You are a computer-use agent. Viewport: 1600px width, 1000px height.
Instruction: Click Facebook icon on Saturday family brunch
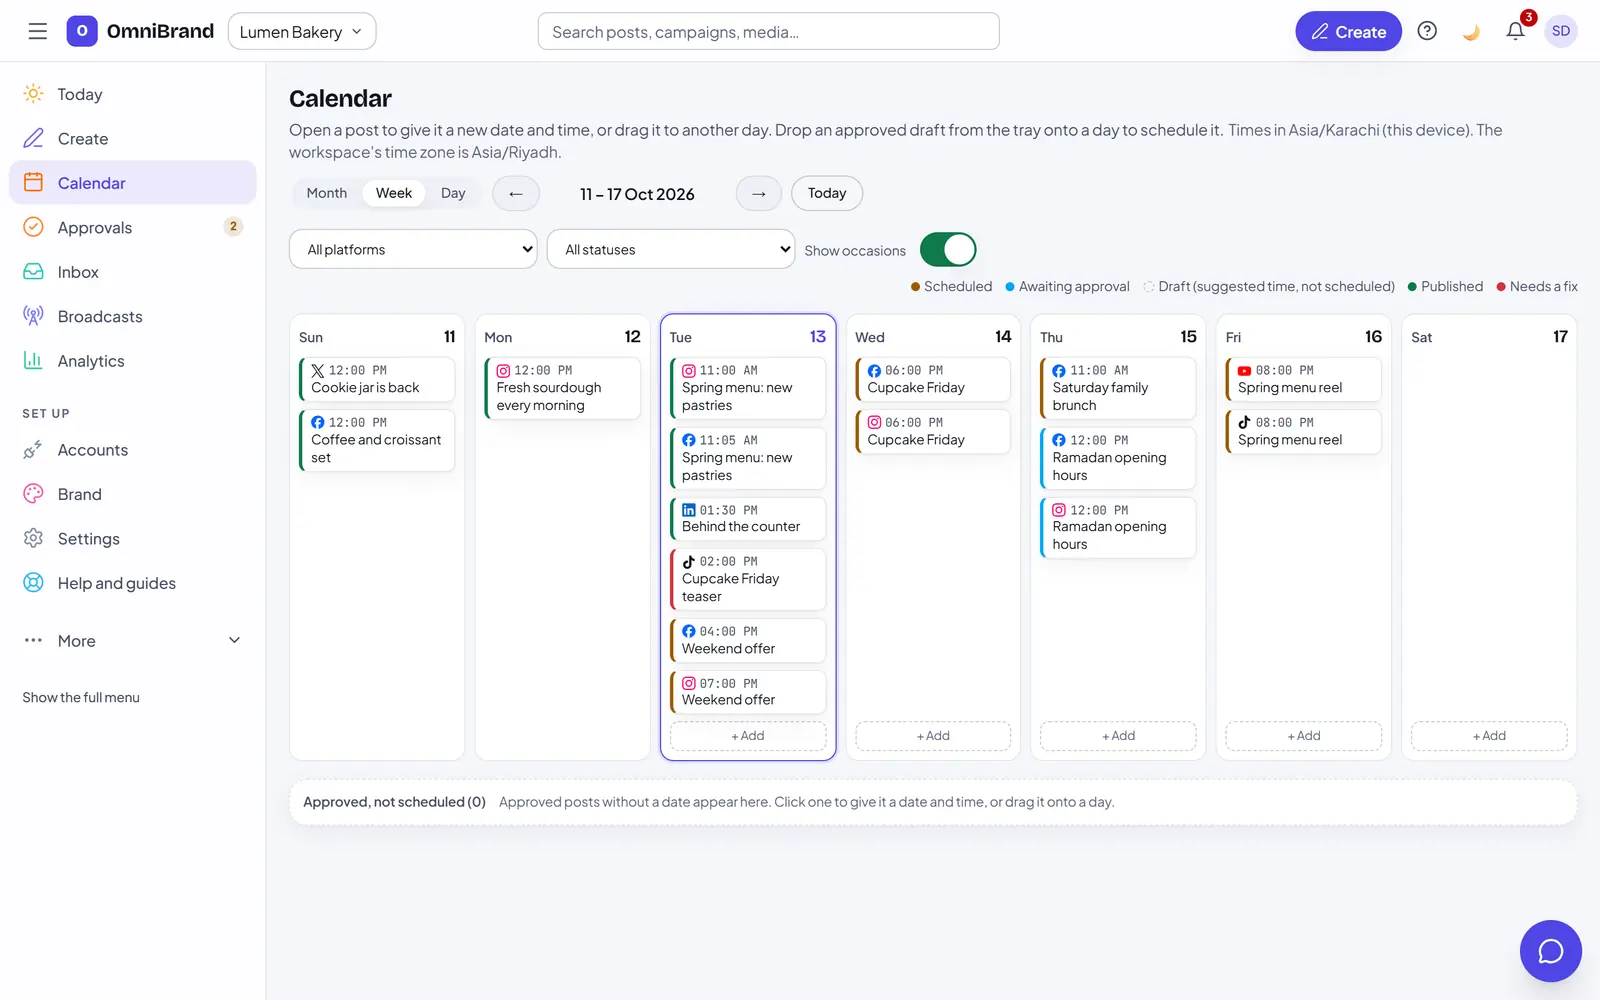pyautogui.click(x=1059, y=370)
